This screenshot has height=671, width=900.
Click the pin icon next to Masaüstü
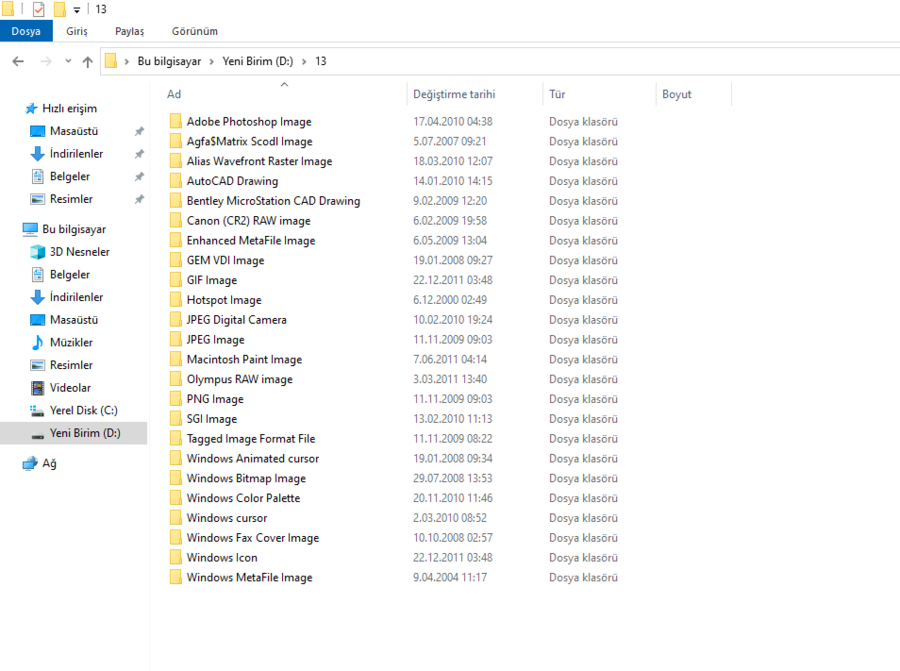coord(139,131)
